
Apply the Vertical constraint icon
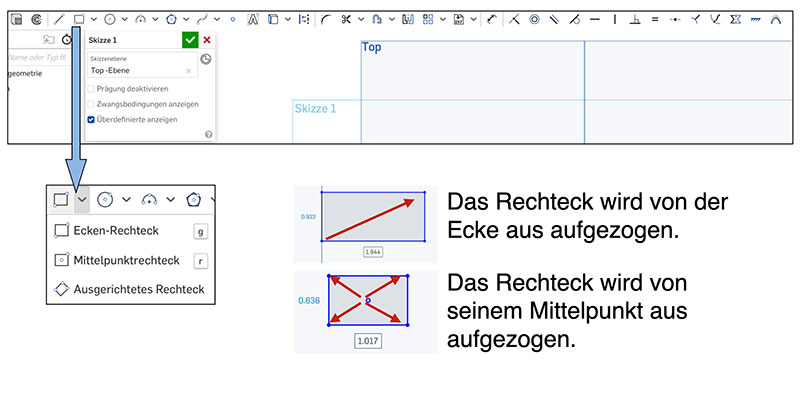(x=614, y=19)
